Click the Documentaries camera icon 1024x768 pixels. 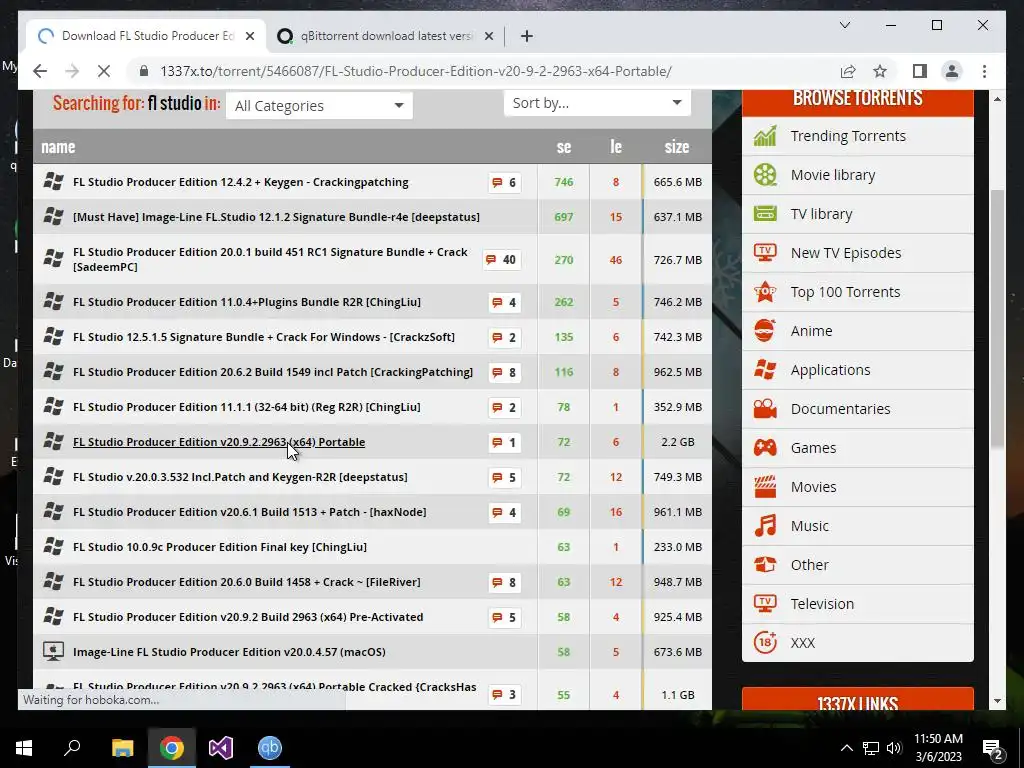click(x=765, y=409)
